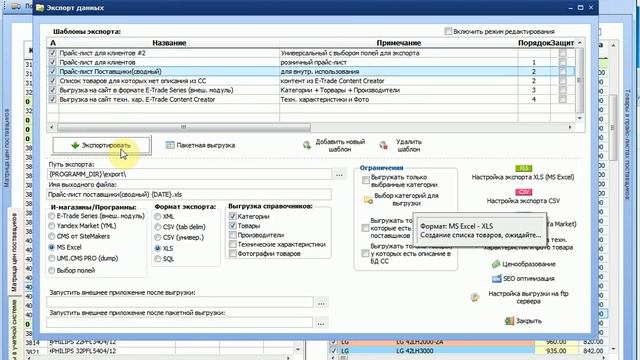Open Настройка выгрузки на ftp сервера icon
Screen dimensions: 640x360
click(475, 297)
